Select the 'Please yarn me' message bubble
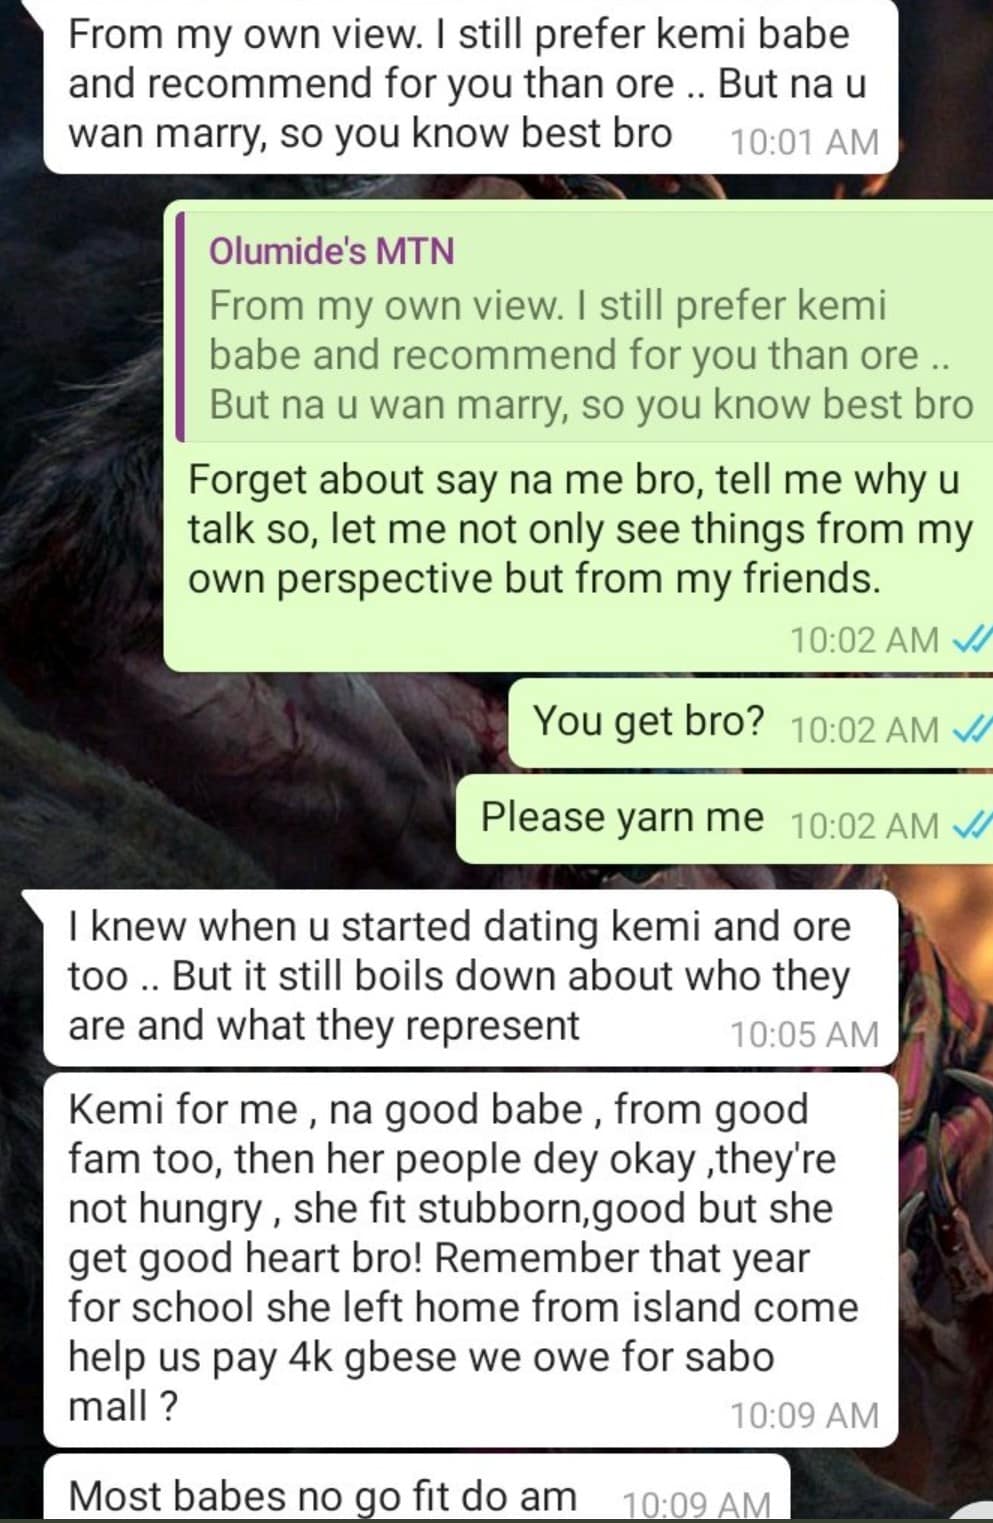Screen dimensions: 993x1523 pyautogui.click(x=724, y=819)
